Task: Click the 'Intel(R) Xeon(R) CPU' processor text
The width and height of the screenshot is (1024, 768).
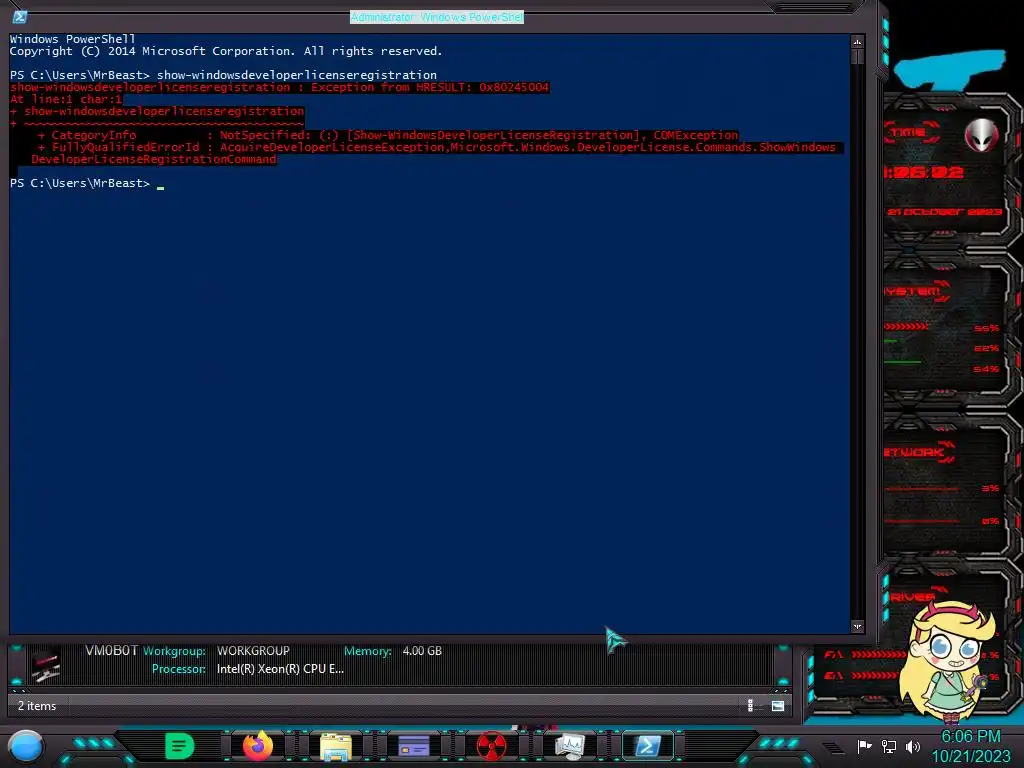Action: tap(280, 669)
